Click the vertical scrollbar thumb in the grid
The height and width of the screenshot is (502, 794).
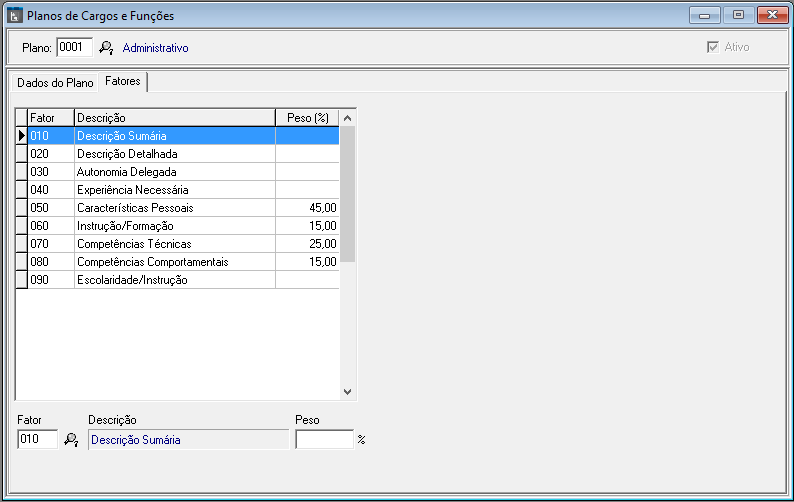click(347, 194)
